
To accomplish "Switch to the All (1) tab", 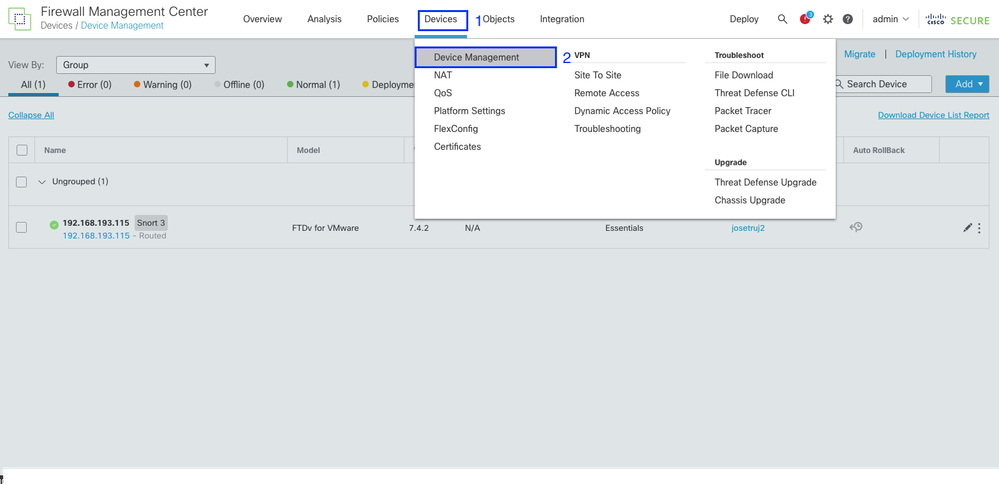I will [33, 85].
